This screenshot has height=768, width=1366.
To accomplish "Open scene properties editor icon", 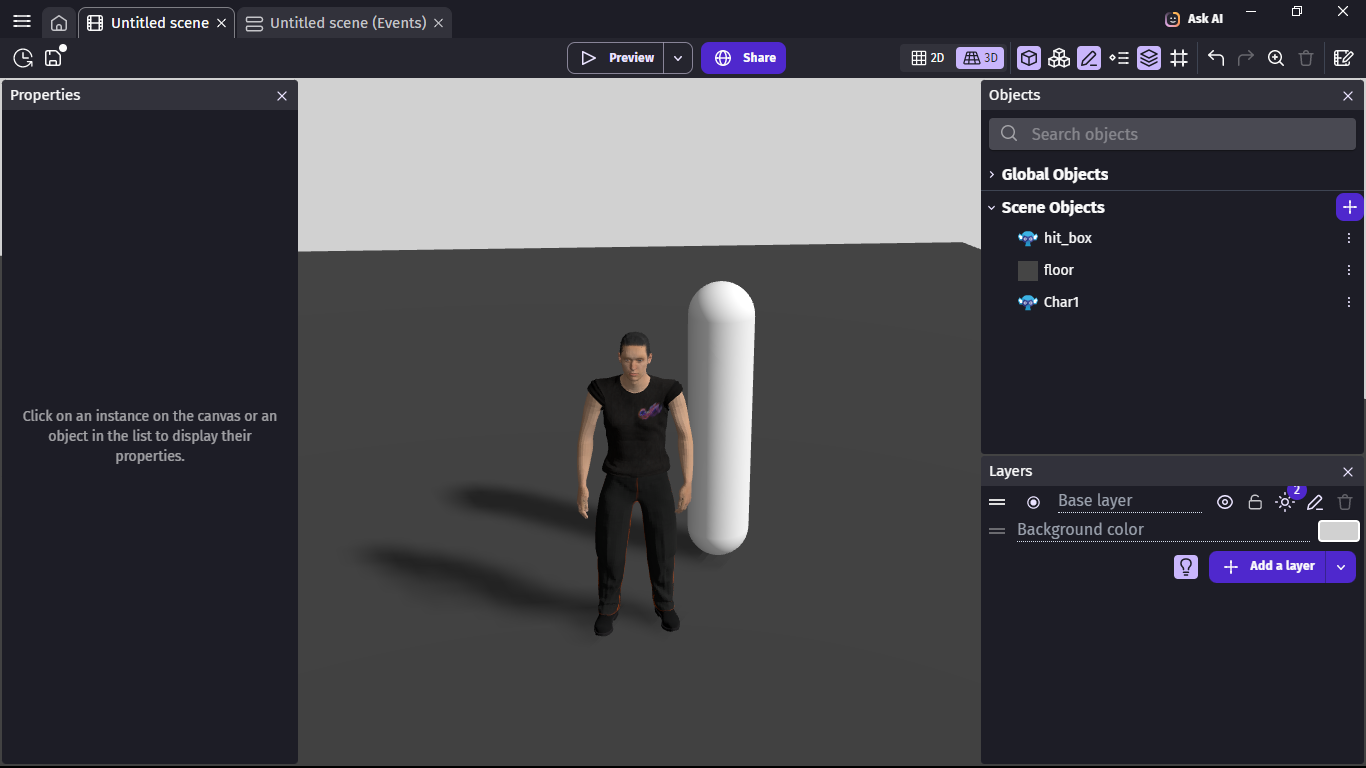I will pos(1344,58).
